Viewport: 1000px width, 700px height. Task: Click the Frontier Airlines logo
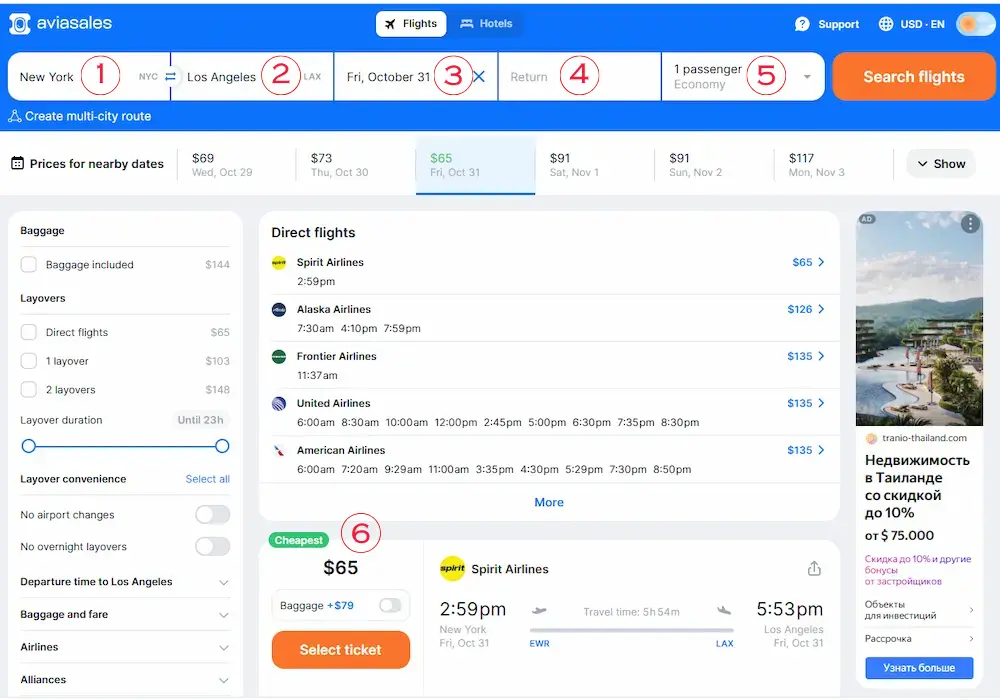[279, 357]
